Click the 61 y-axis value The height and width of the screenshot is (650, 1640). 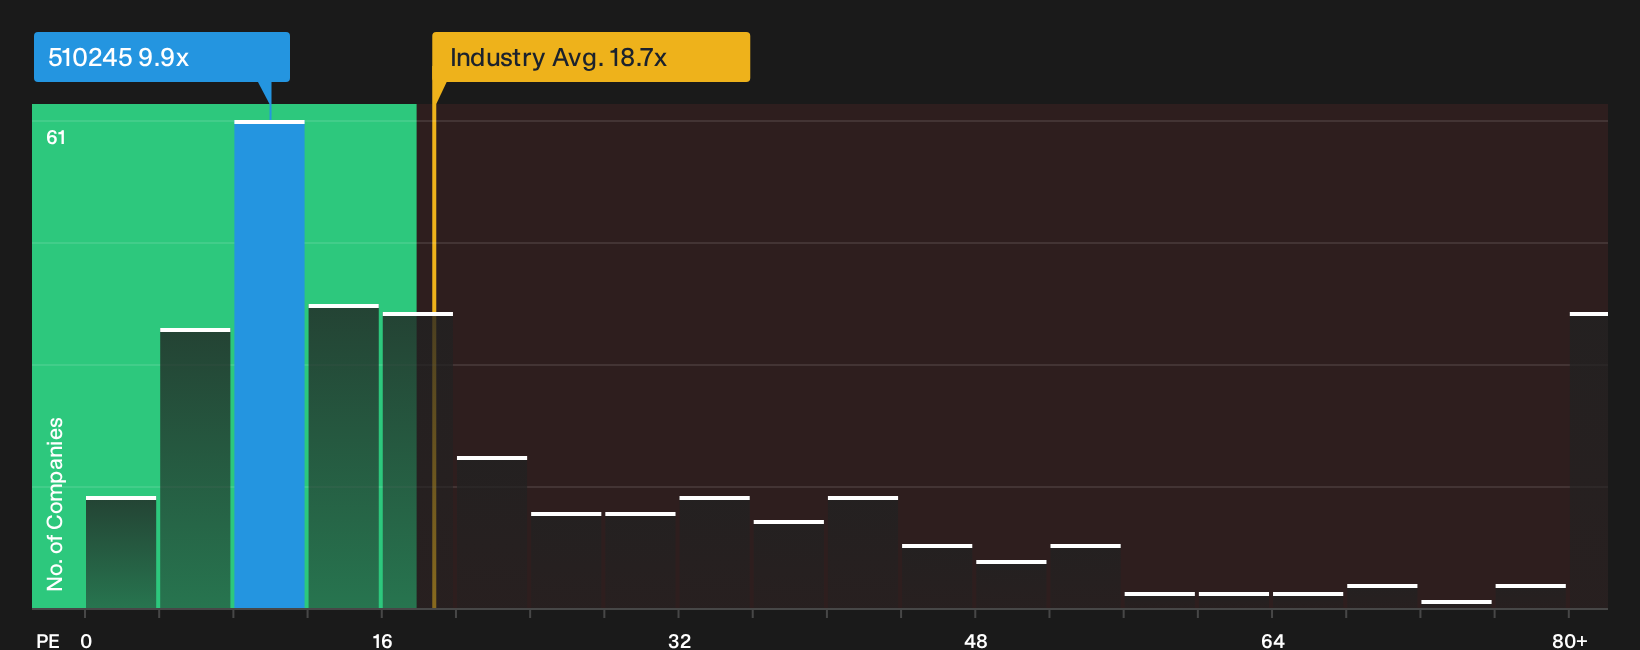56,138
